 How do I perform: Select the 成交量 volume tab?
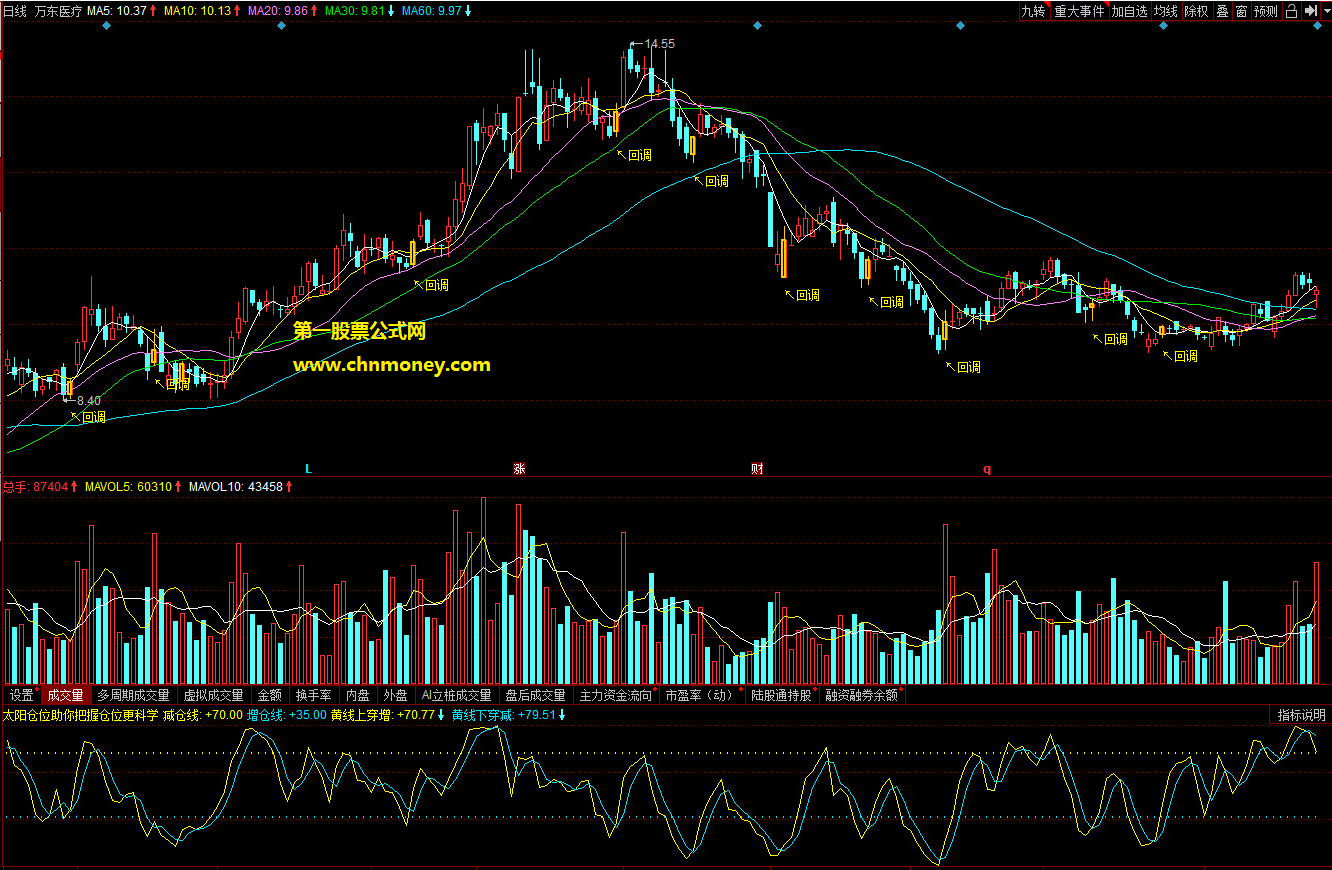pos(66,695)
